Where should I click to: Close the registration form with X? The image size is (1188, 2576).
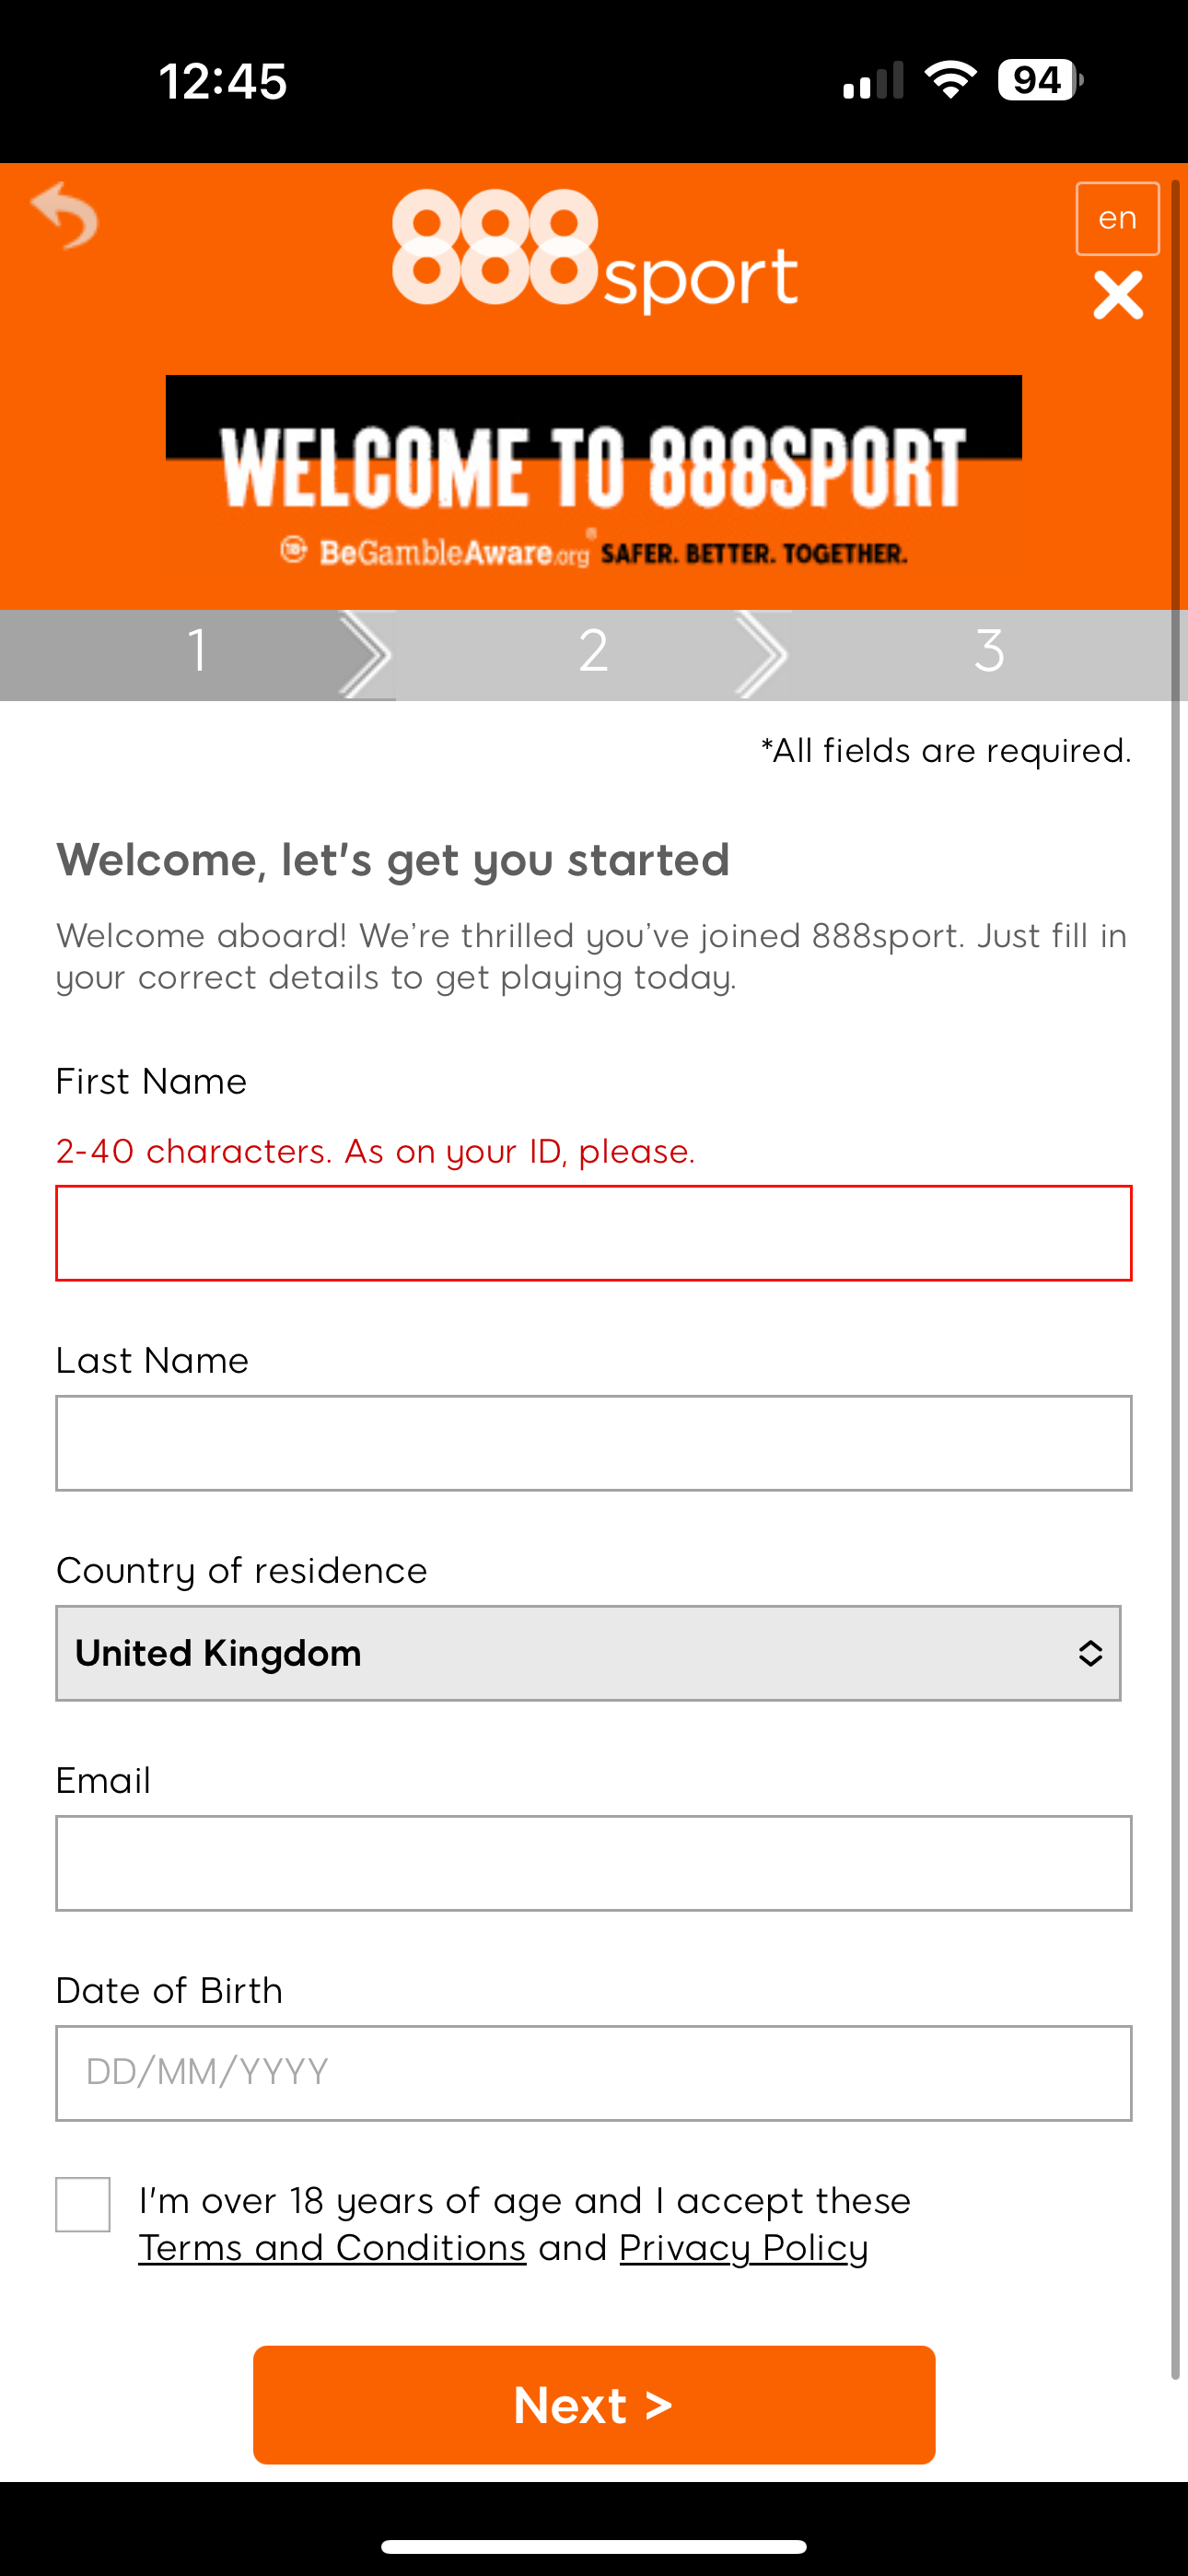1118,296
